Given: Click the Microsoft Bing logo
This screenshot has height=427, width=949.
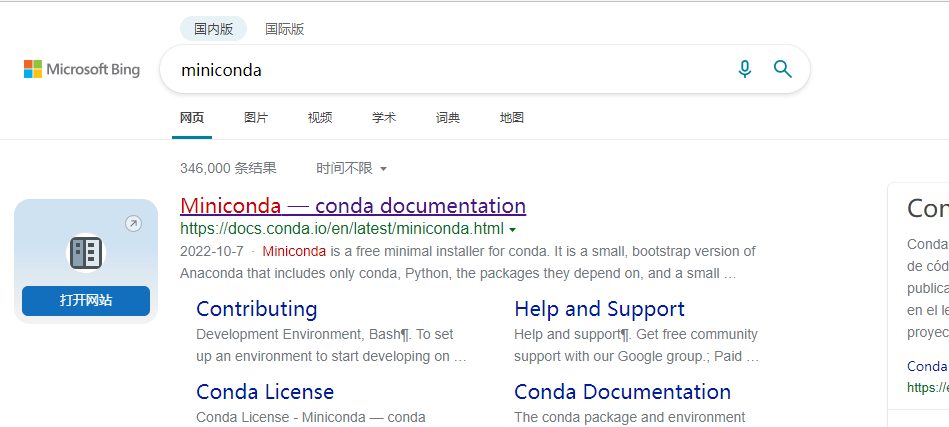Looking at the screenshot, I should [x=82, y=69].
